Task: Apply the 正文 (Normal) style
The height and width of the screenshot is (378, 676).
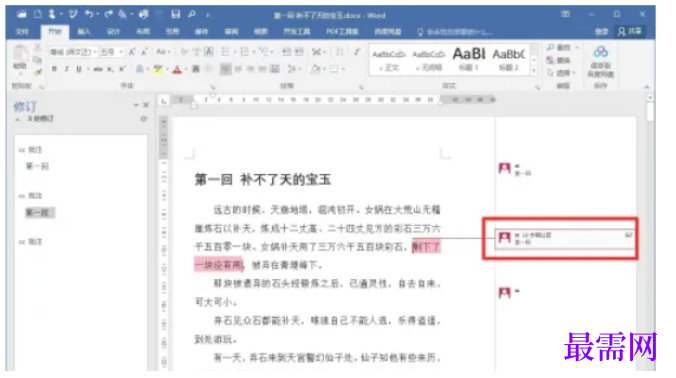Action: coord(389,59)
